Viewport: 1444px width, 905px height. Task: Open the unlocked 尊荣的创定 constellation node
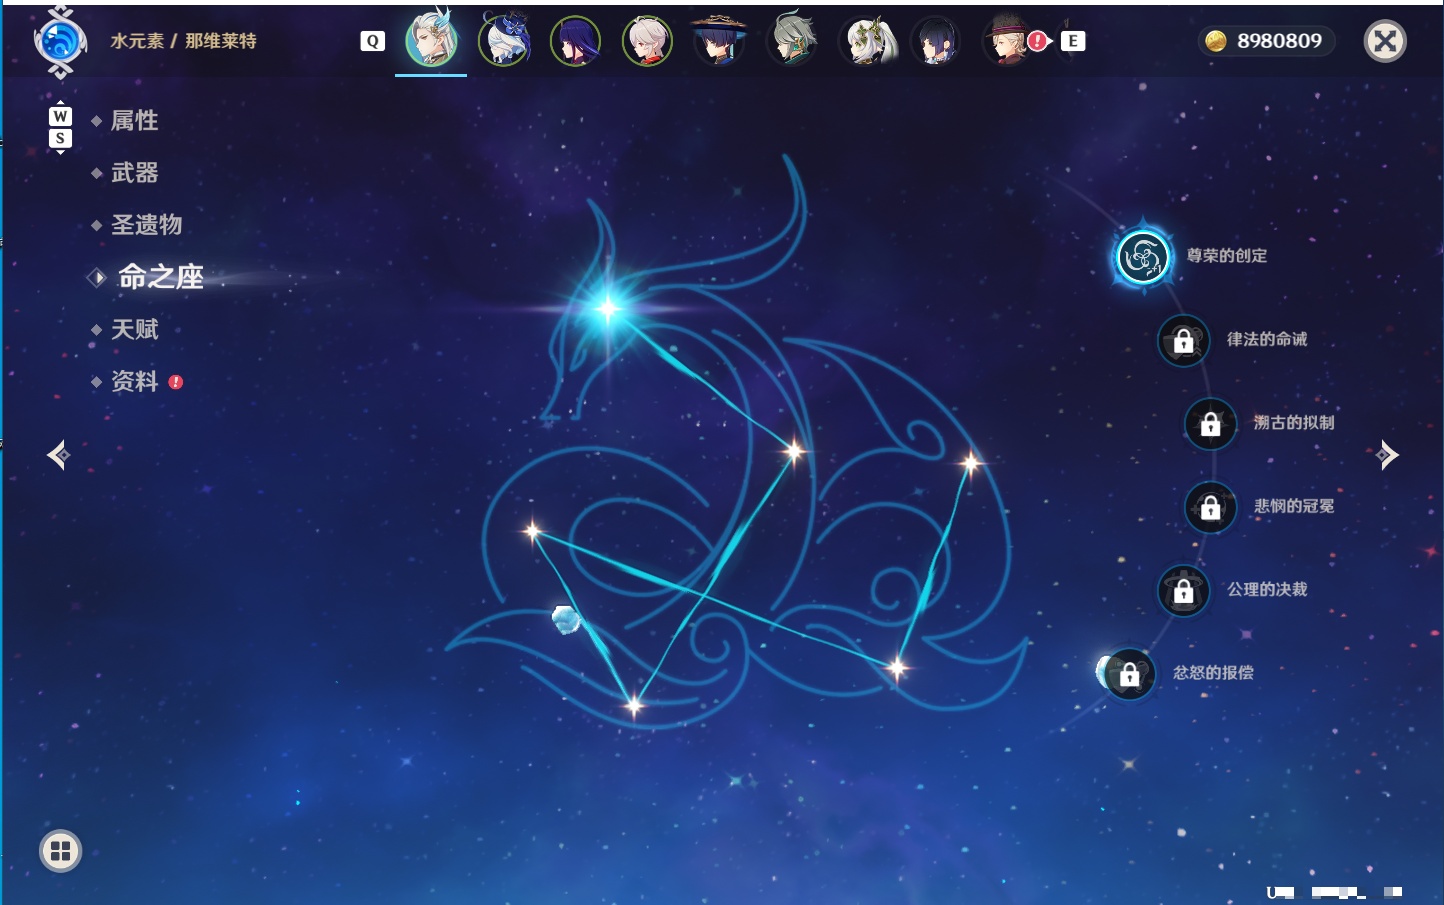(x=1142, y=257)
